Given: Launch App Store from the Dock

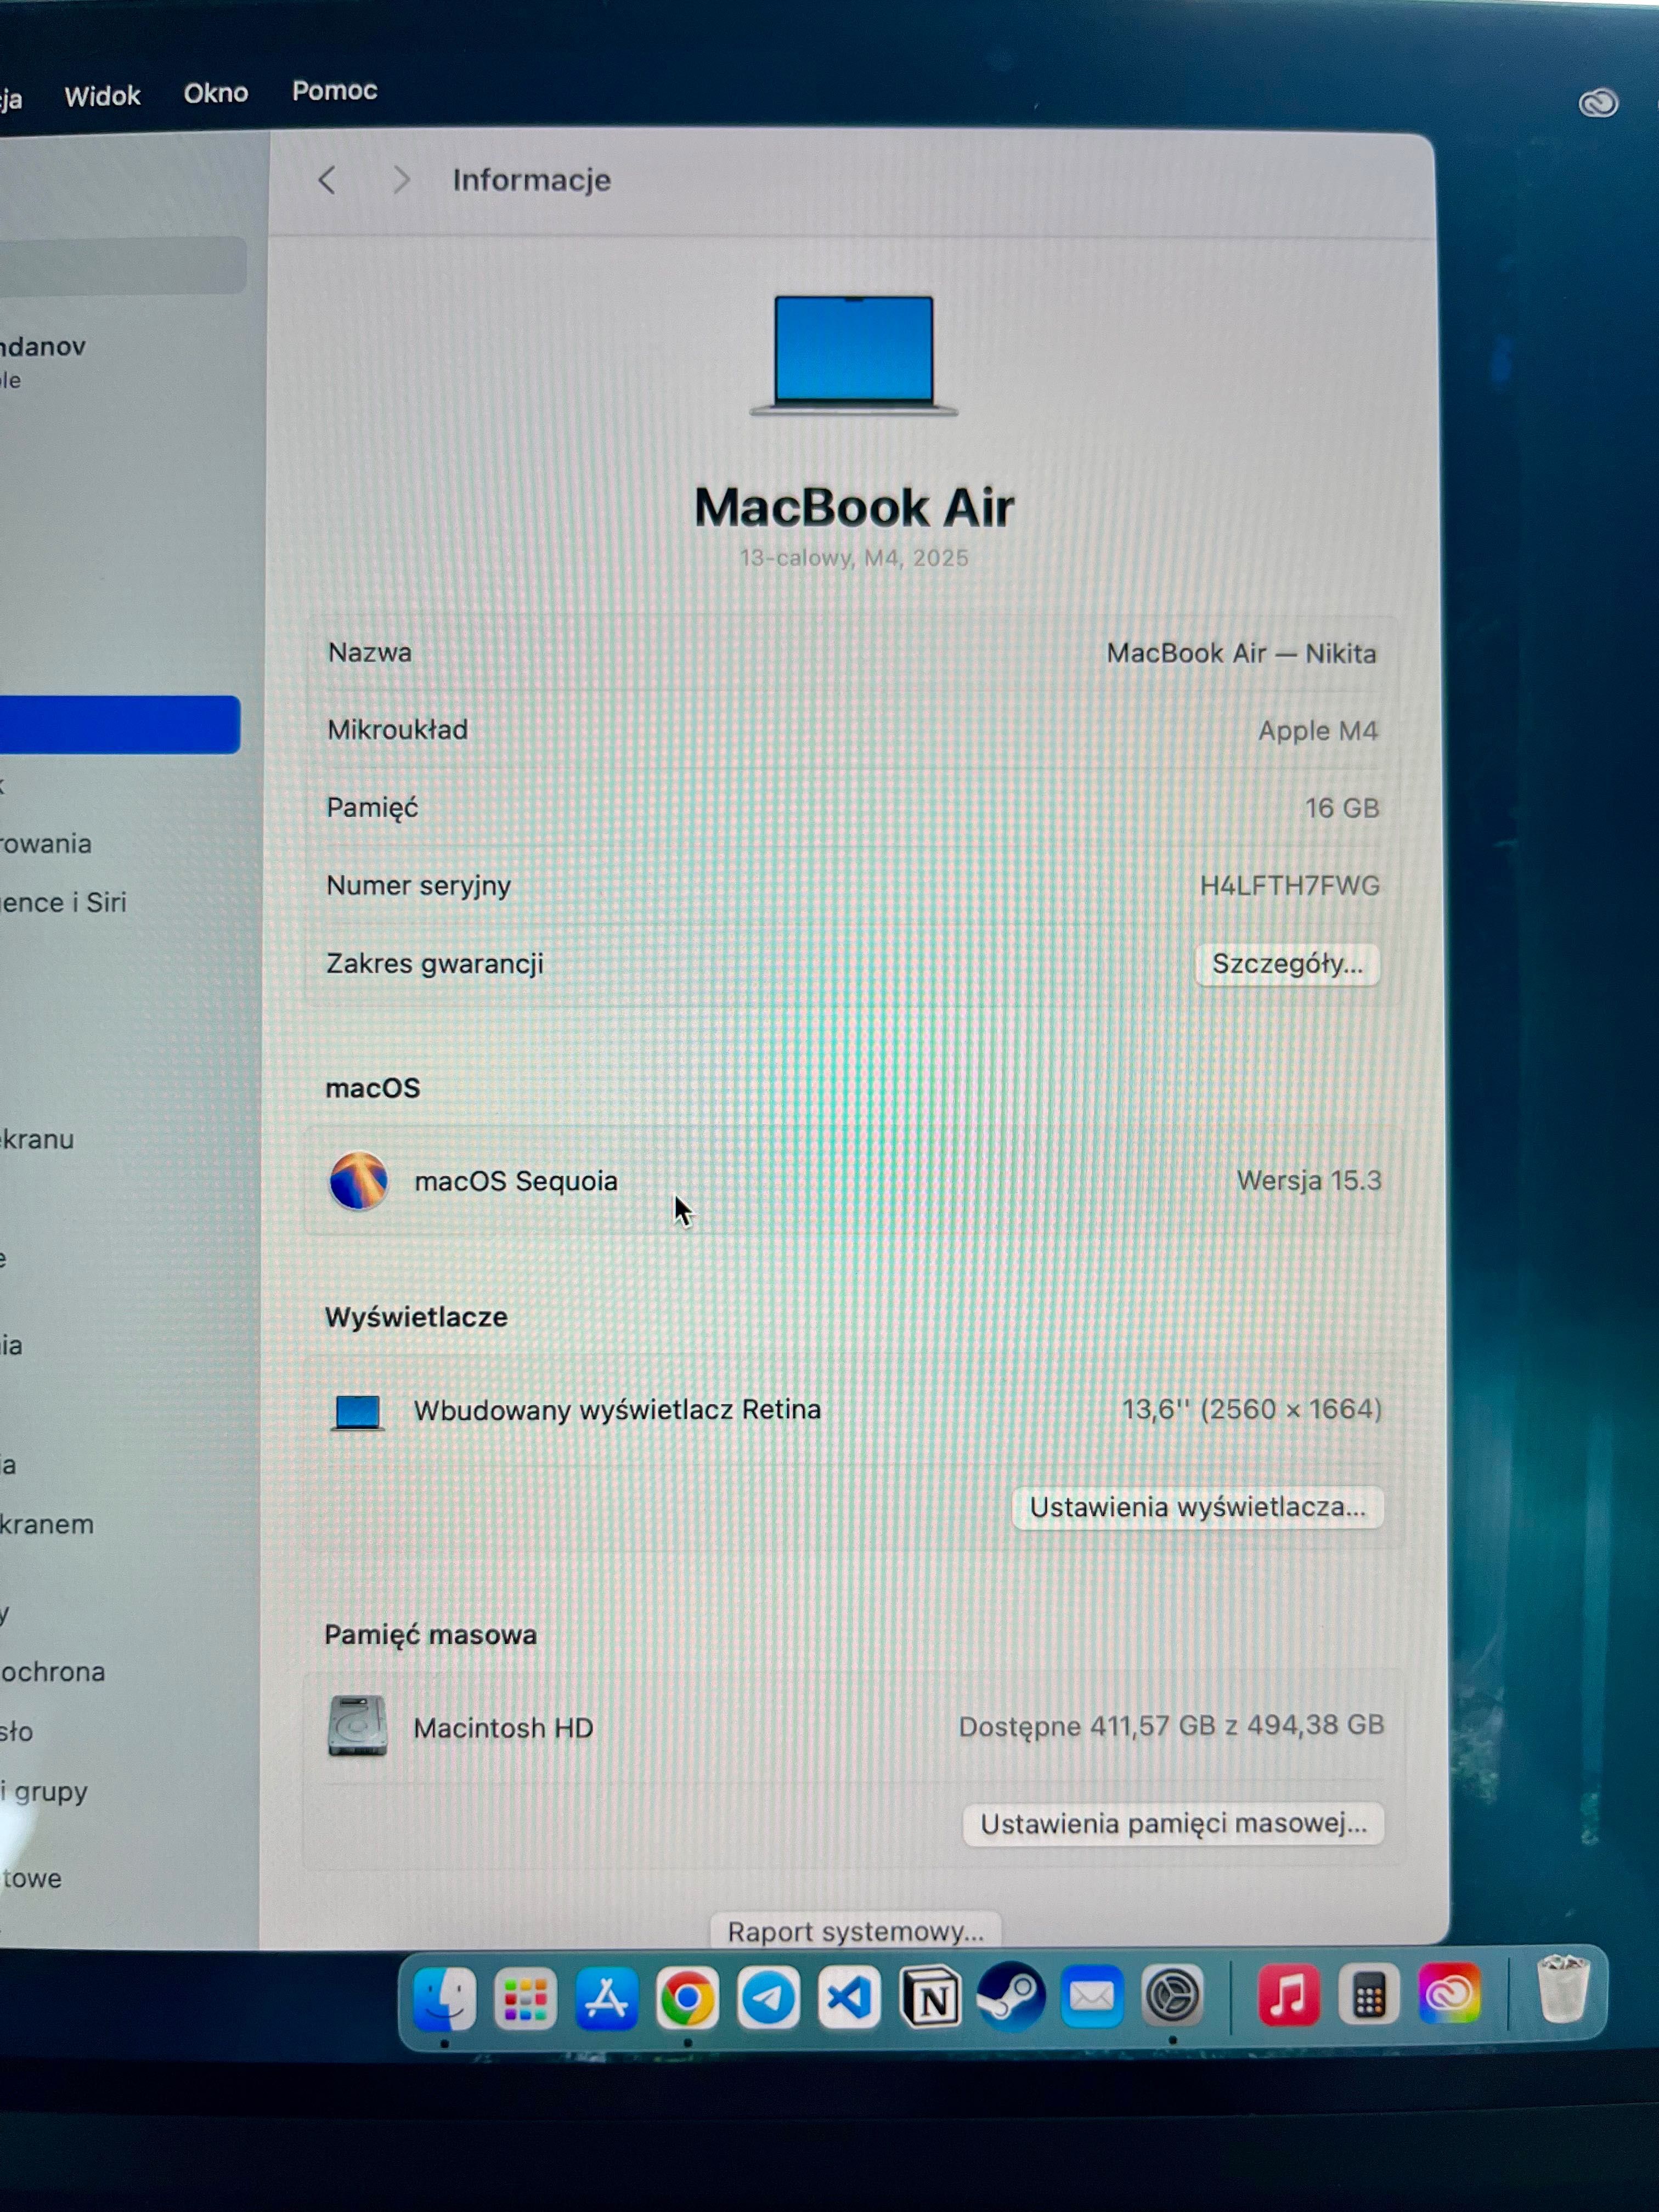Looking at the screenshot, I should point(606,1999).
